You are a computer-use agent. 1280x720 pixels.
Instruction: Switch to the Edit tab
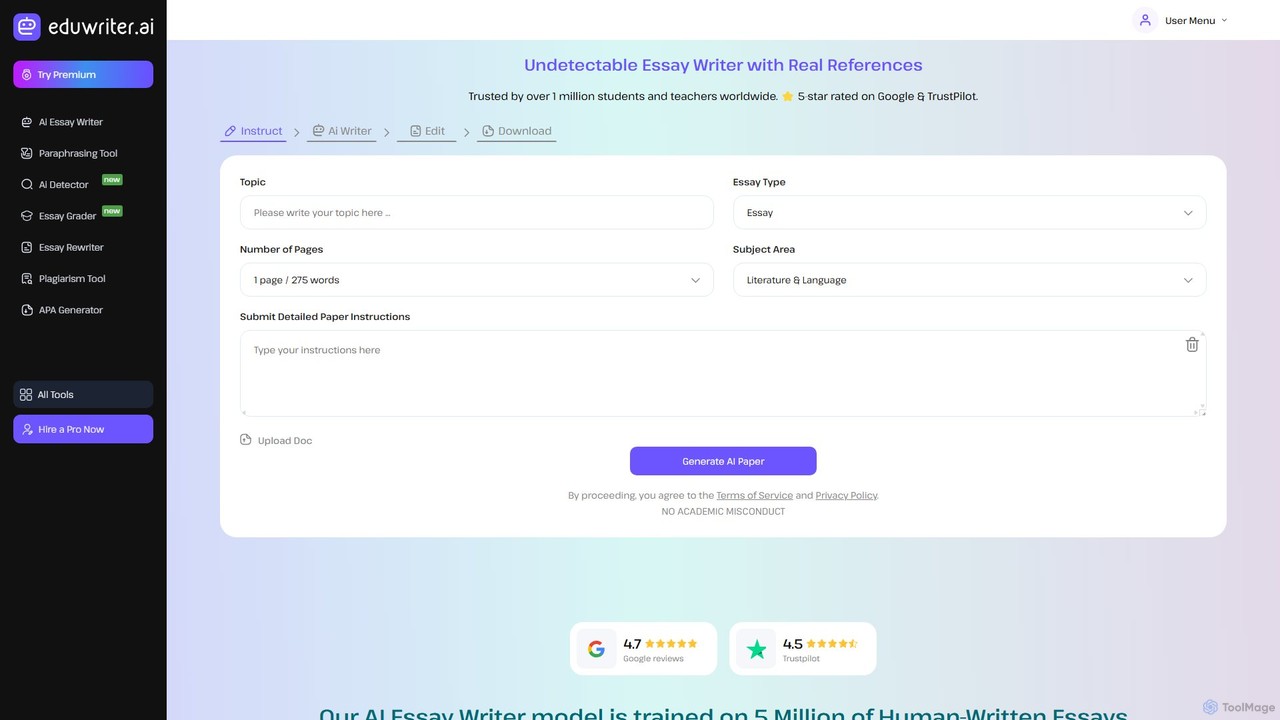click(x=427, y=131)
